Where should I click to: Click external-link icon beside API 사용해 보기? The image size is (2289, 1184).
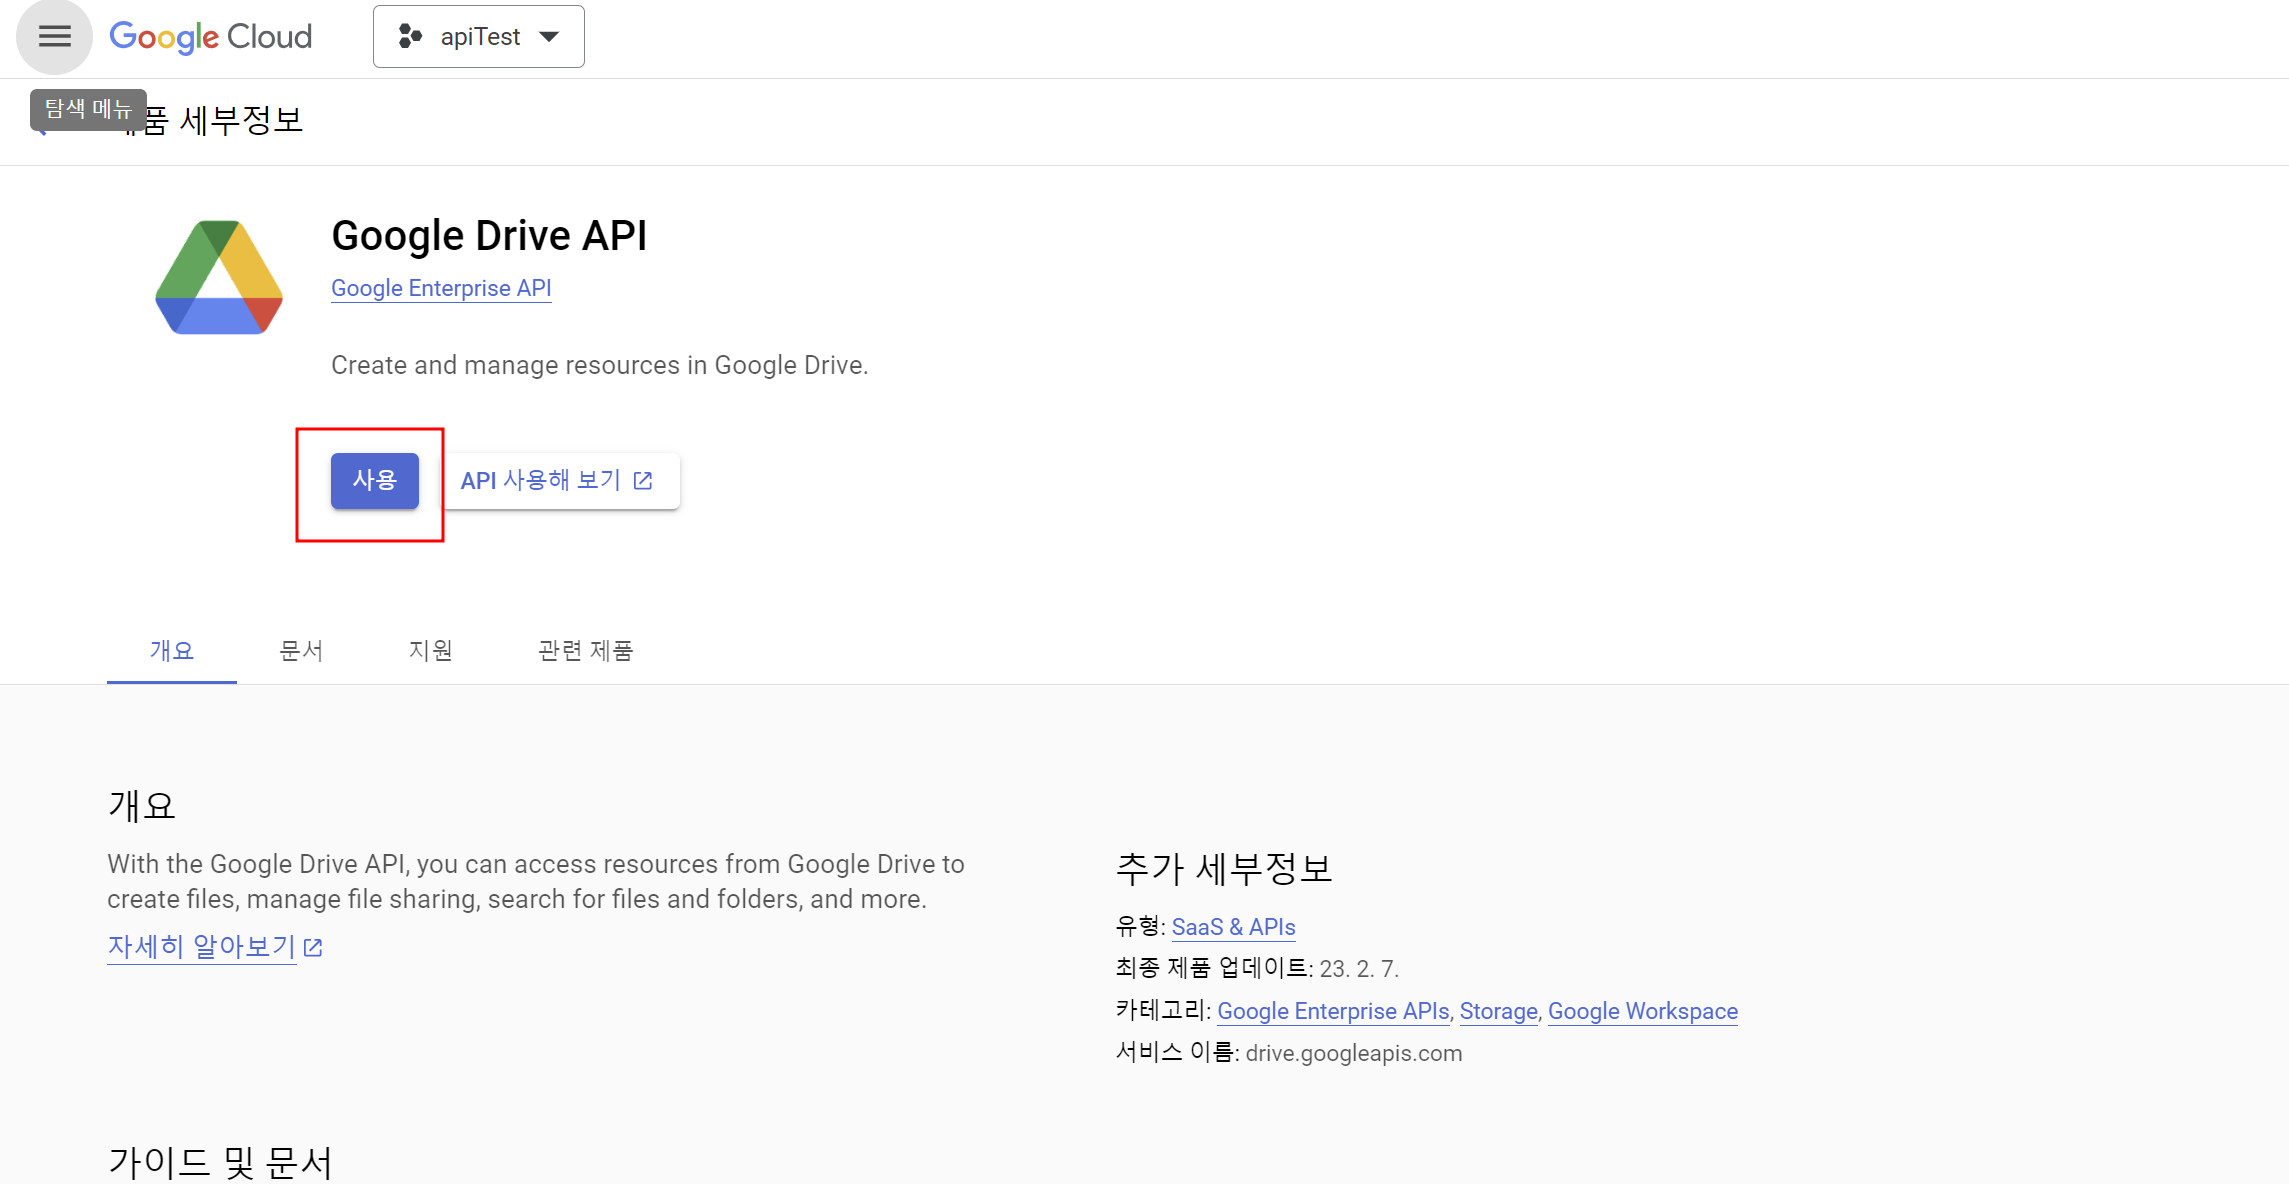[x=643, y=481]
